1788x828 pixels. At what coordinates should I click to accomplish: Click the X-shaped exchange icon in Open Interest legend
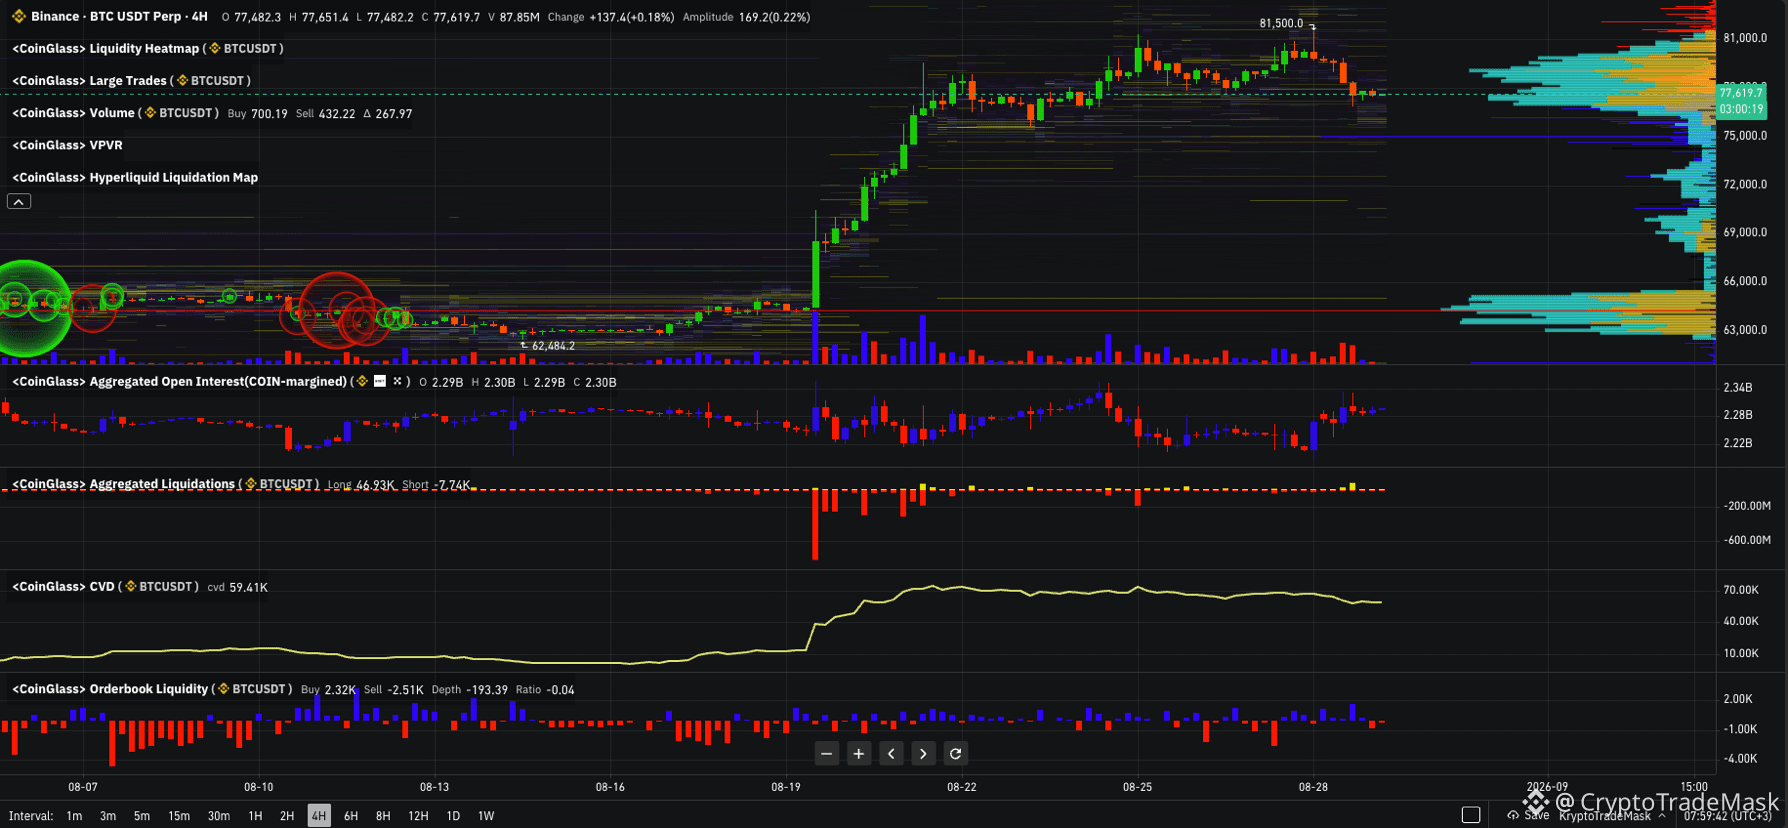click(x=397, y=382)
